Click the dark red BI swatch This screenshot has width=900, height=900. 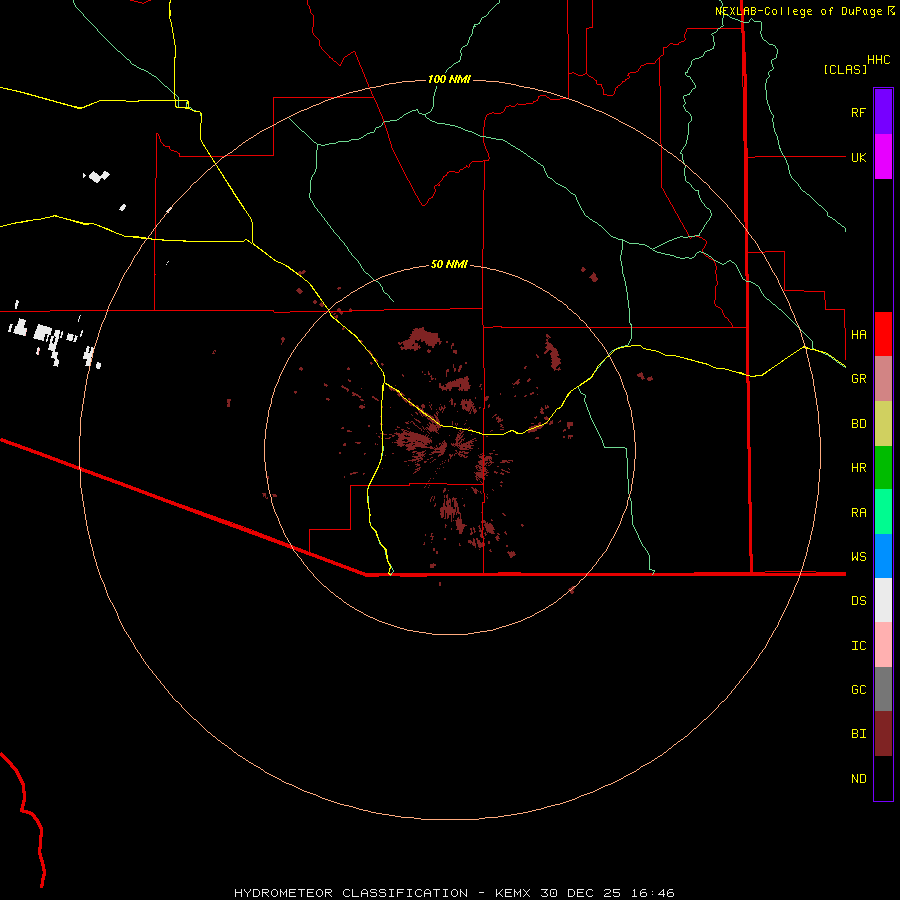pos(883,734)
